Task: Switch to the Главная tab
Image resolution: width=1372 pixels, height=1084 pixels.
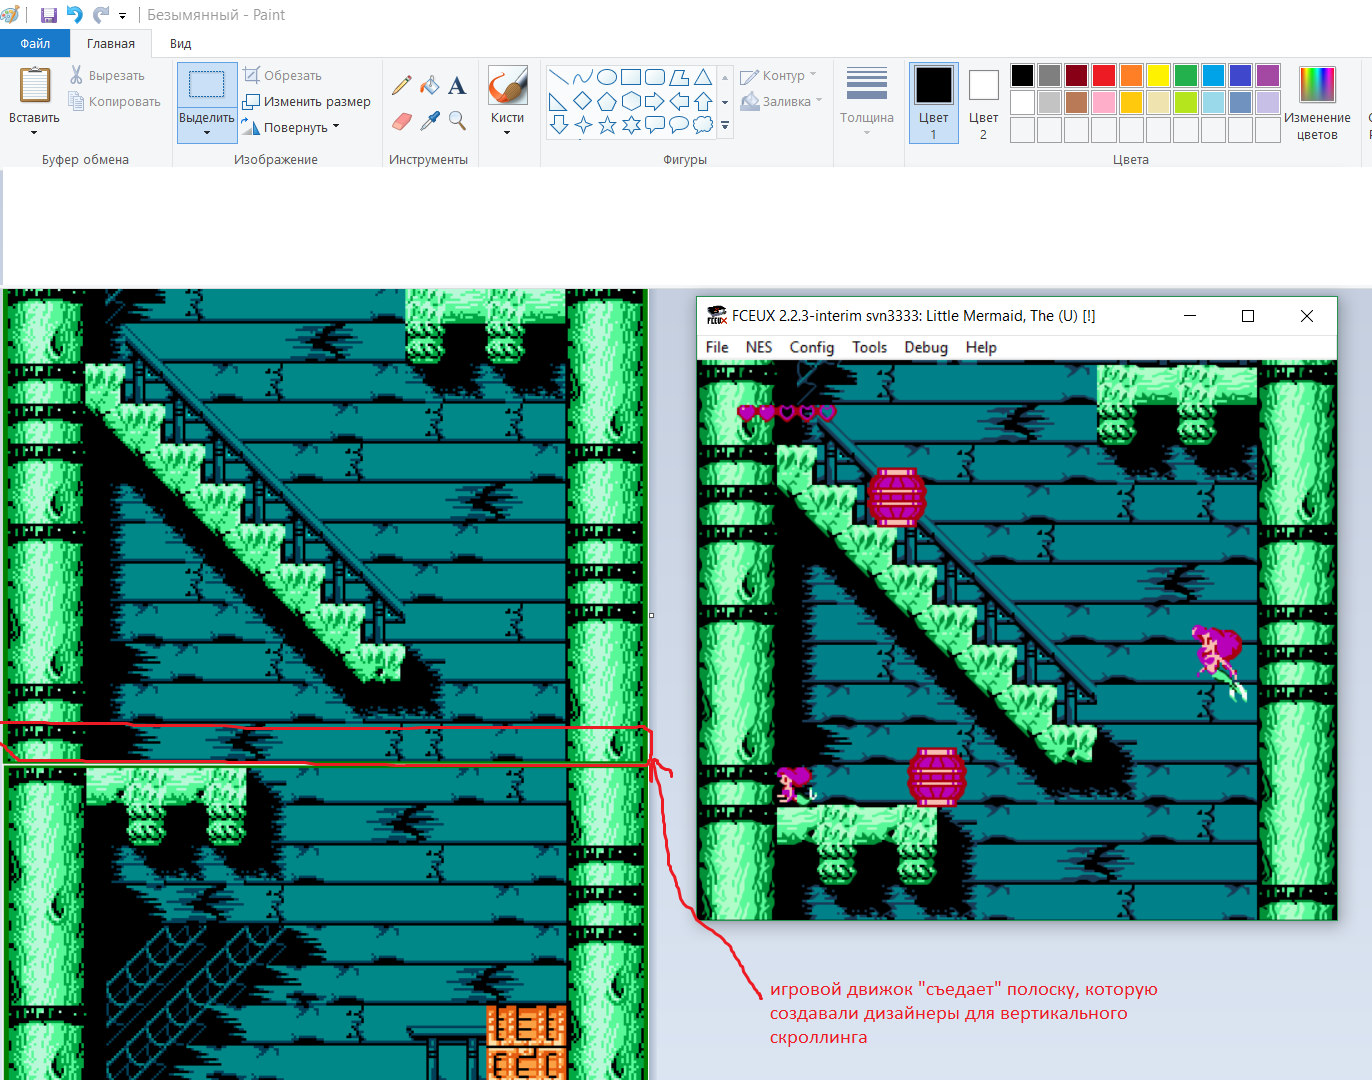Action: [111, 43]
